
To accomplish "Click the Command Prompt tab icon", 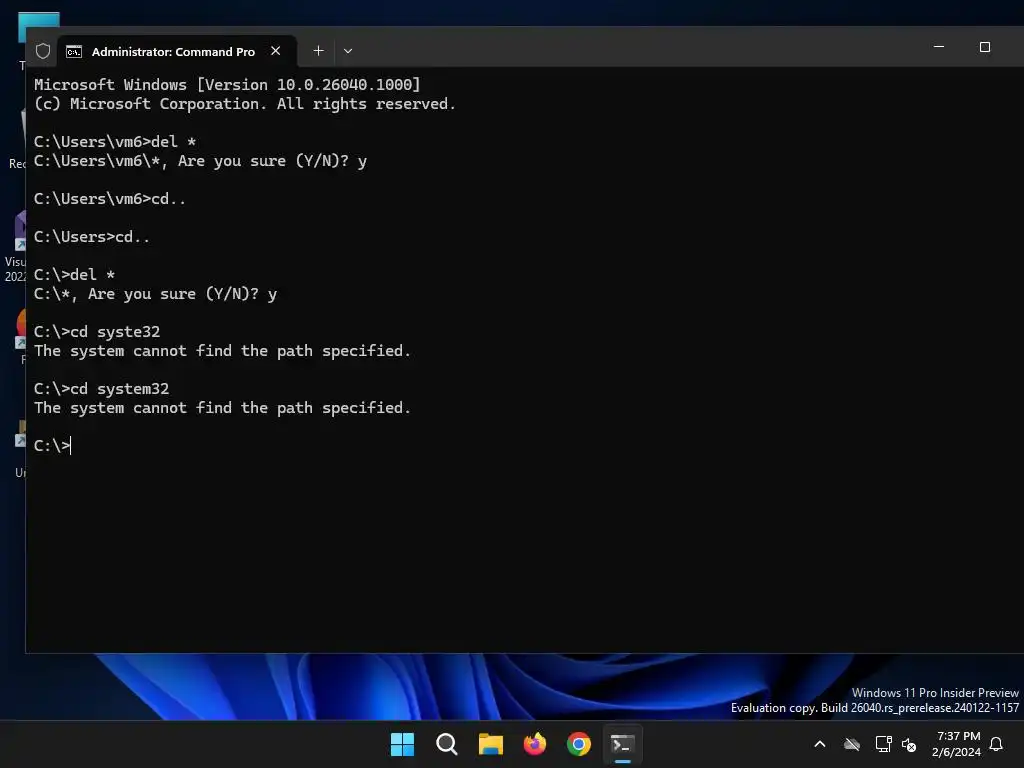I will pyautogui.click(x=74, y=52).
